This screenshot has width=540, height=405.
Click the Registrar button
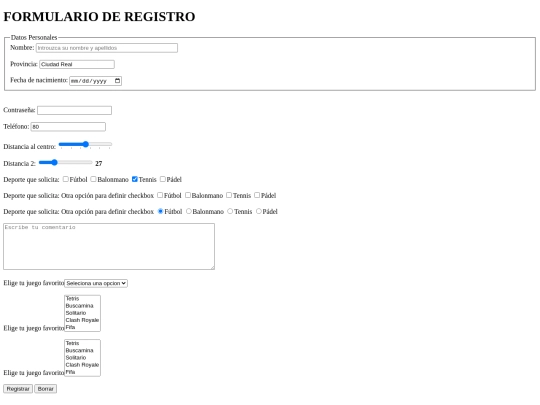(18, 389)
